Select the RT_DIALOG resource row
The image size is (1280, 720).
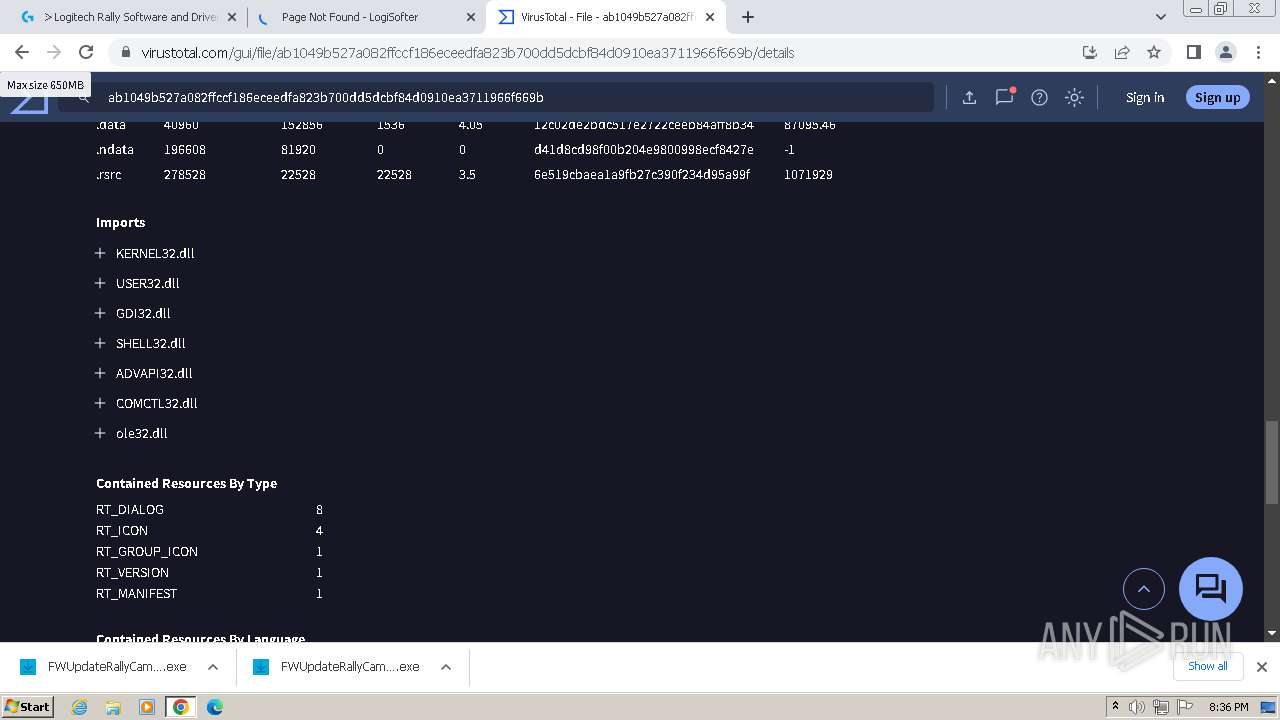coord(209,509)
